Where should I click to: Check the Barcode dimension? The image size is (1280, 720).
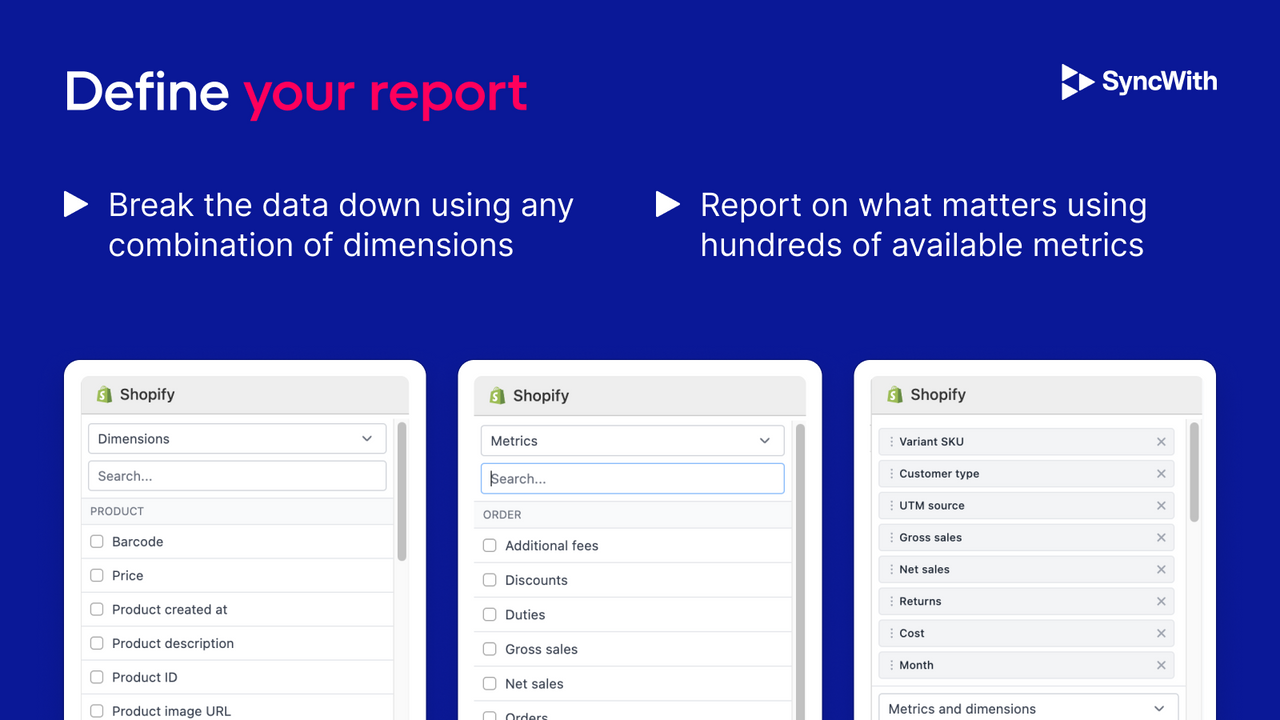click(x=97, y=541)
